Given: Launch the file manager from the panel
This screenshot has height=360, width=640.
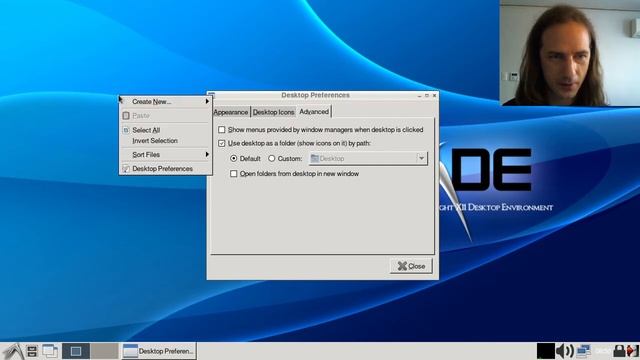Looking at the screenshot, I should coord(32,351).
